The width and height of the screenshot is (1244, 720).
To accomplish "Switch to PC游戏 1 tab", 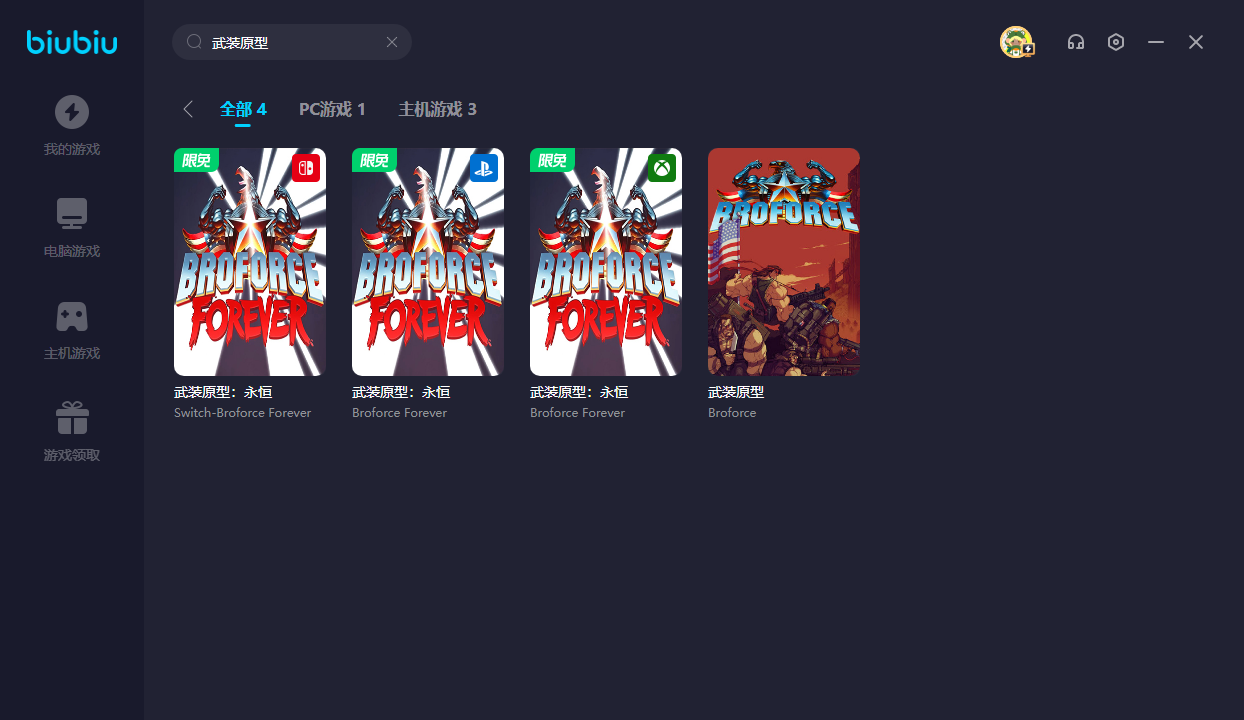I will (x=332, y=109).
